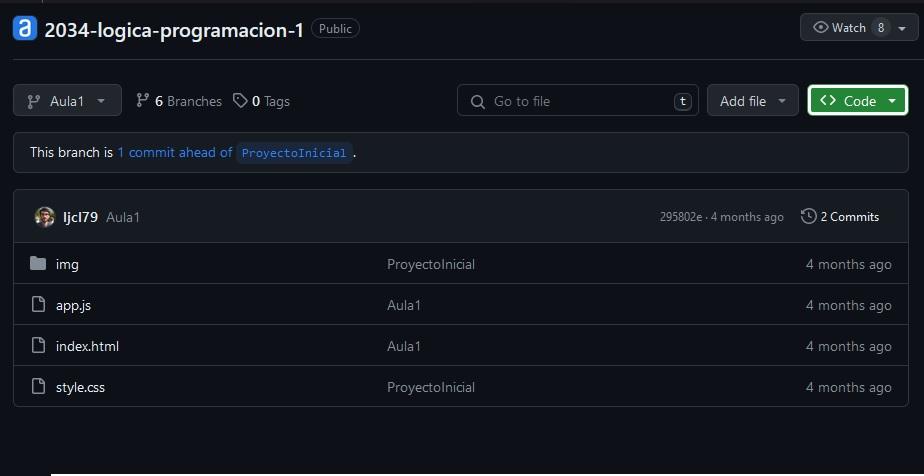The image size is (924, 476).
Task: Open the Add file dropdown
Action: click(752, 101)
